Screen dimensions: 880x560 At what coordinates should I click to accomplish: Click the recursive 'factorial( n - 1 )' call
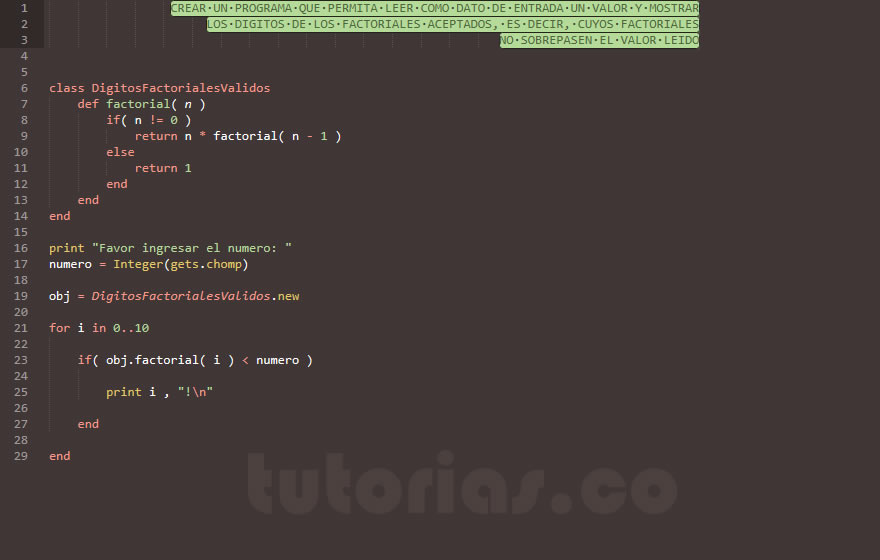[277, 136]
